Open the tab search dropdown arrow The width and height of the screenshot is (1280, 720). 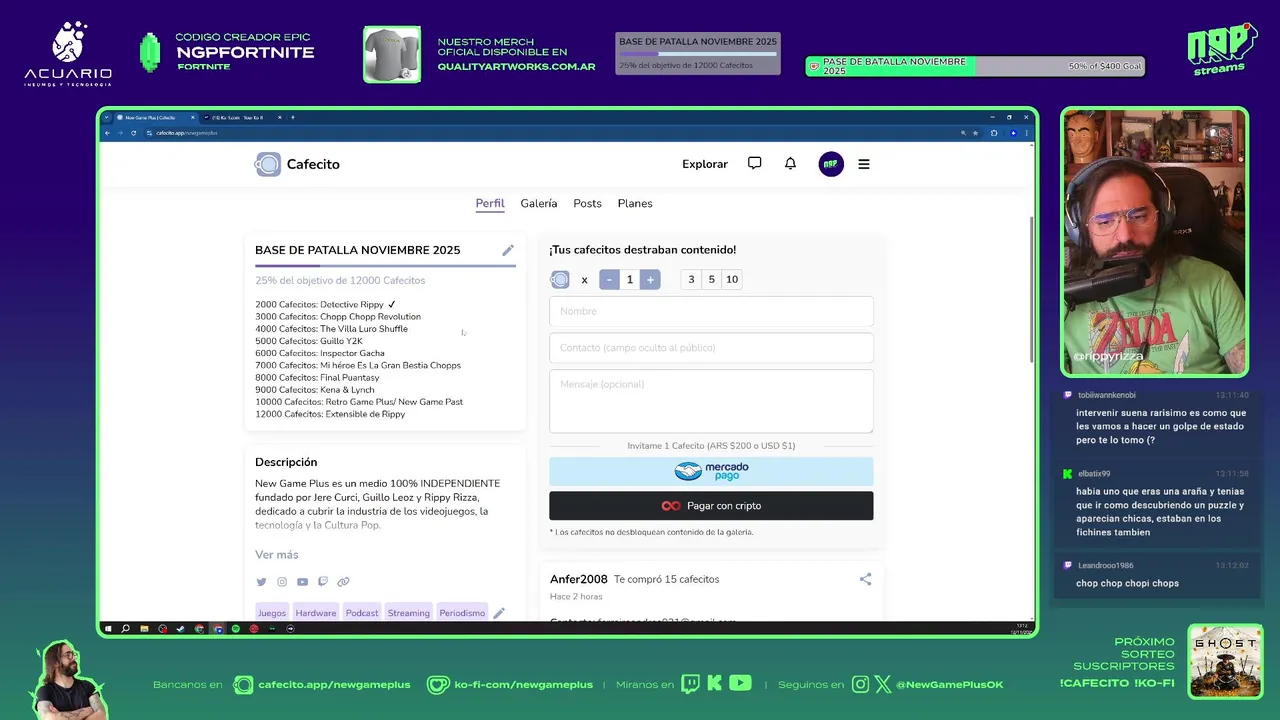[x=106, y=117]
